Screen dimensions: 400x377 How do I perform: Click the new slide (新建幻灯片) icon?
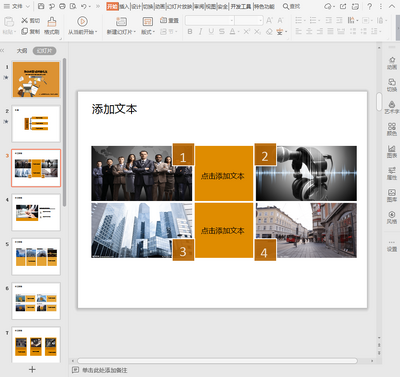coord(121,22)
